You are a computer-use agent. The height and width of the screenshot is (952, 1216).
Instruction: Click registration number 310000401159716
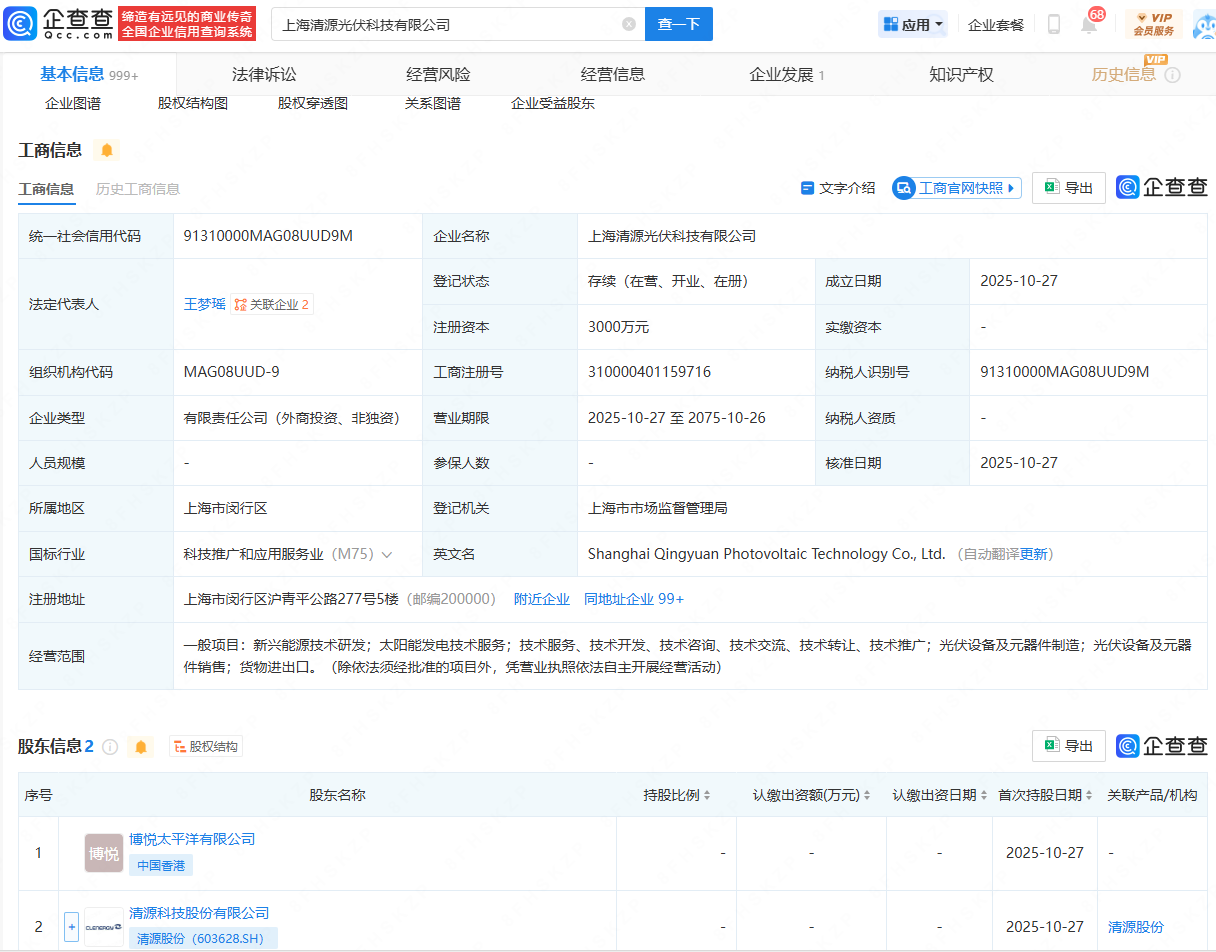pyautogui.click(x=650, y=372)
